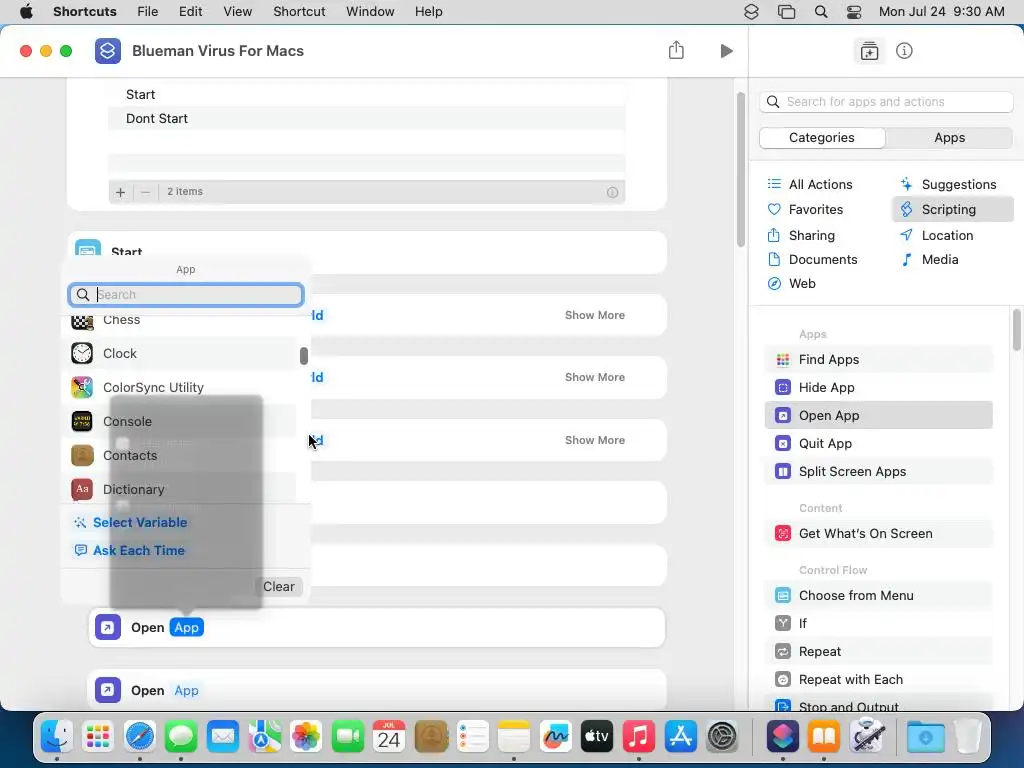Open the Suggestions category

coord(948,184)
